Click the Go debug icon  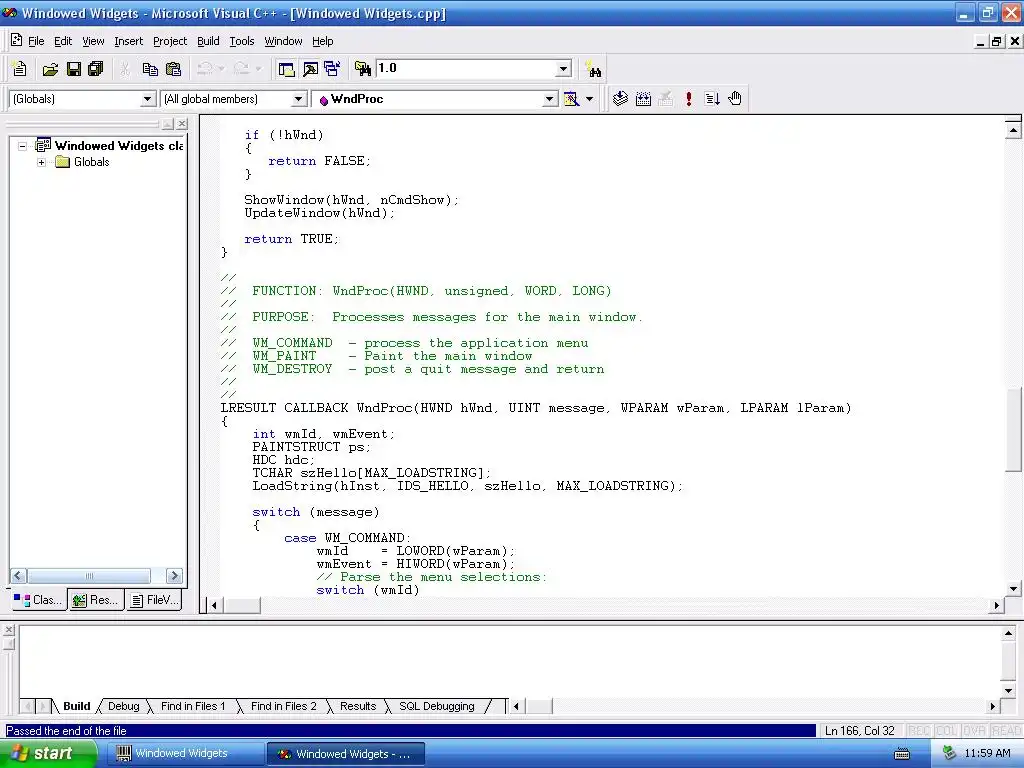click(712, 99)
